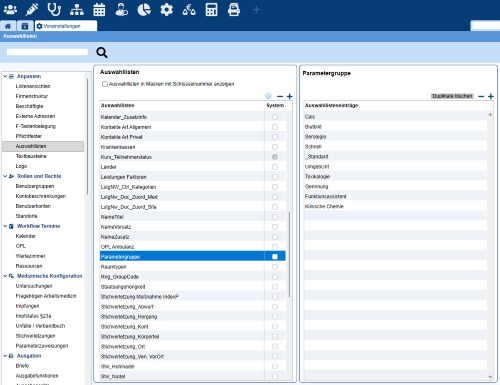Open Listenansichten in the sidebar
This screenshot has width=500, height=385.
(x=33, y=86)
